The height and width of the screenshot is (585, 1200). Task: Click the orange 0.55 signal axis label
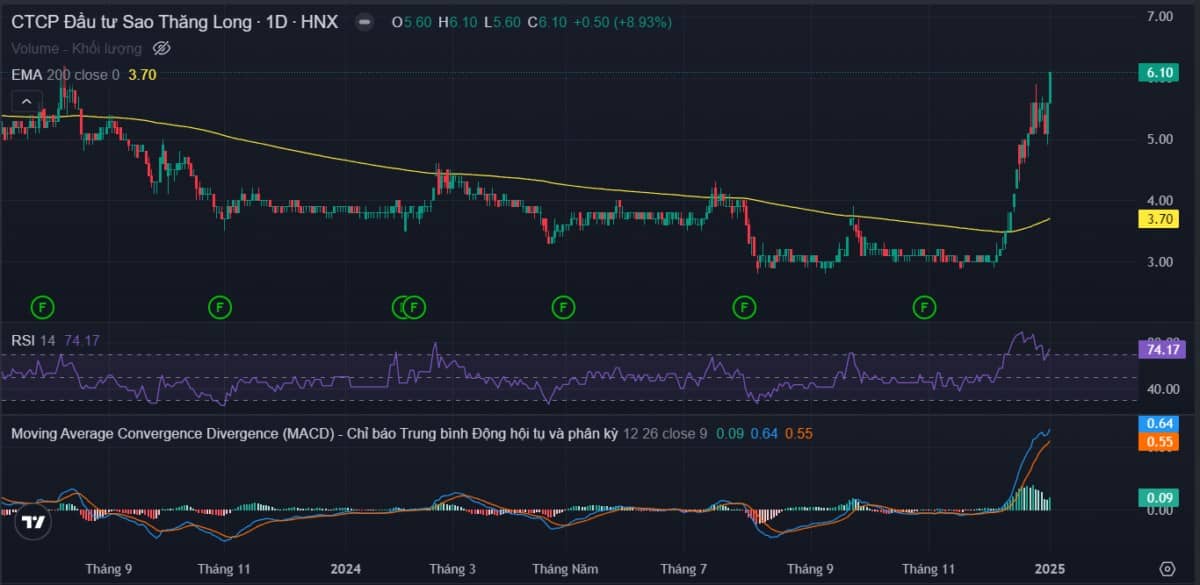tap(1160, 442)
